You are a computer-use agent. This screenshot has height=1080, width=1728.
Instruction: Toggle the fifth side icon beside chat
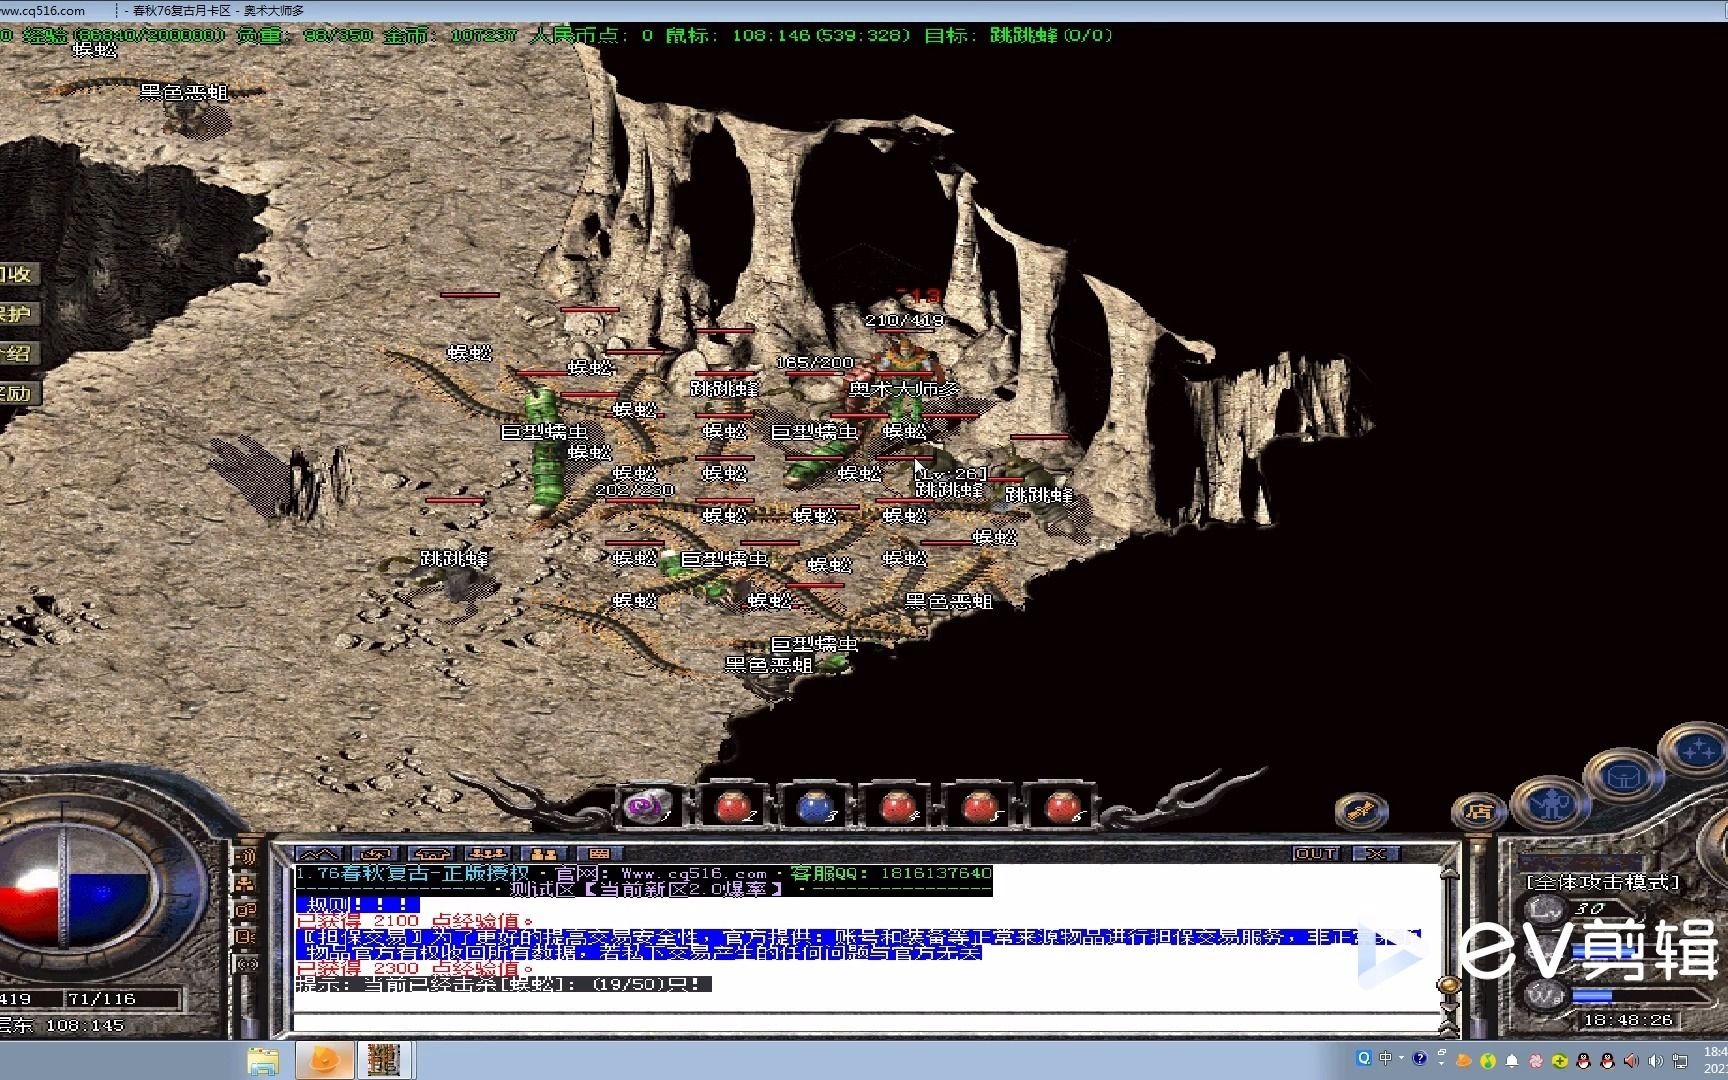pos(245,964)
